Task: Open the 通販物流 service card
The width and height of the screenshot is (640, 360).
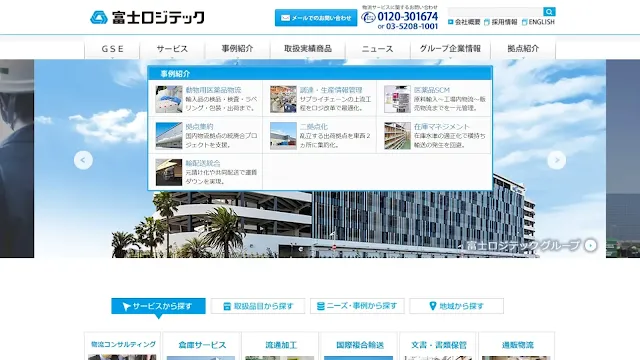Action: [x=518, y=346]
